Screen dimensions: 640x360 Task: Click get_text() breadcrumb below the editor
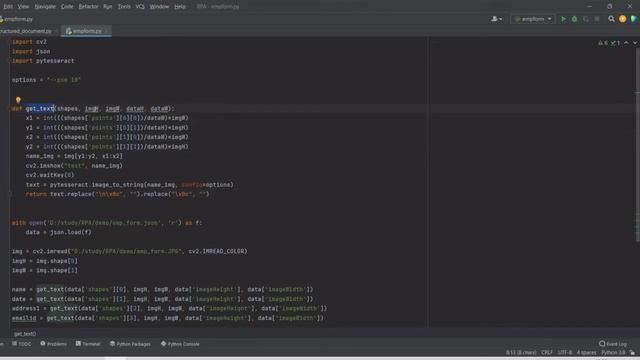[x=25, y=334]
